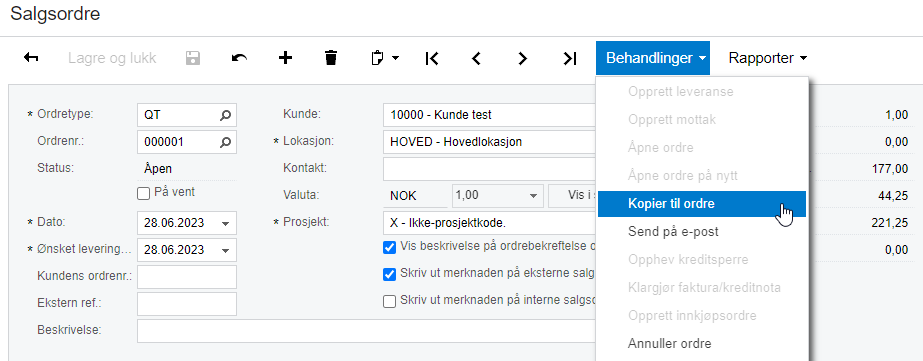Image resolution: width=923 pixels, height=361 pixels.
Task: Go to first record icon
Action: [432, 58]
